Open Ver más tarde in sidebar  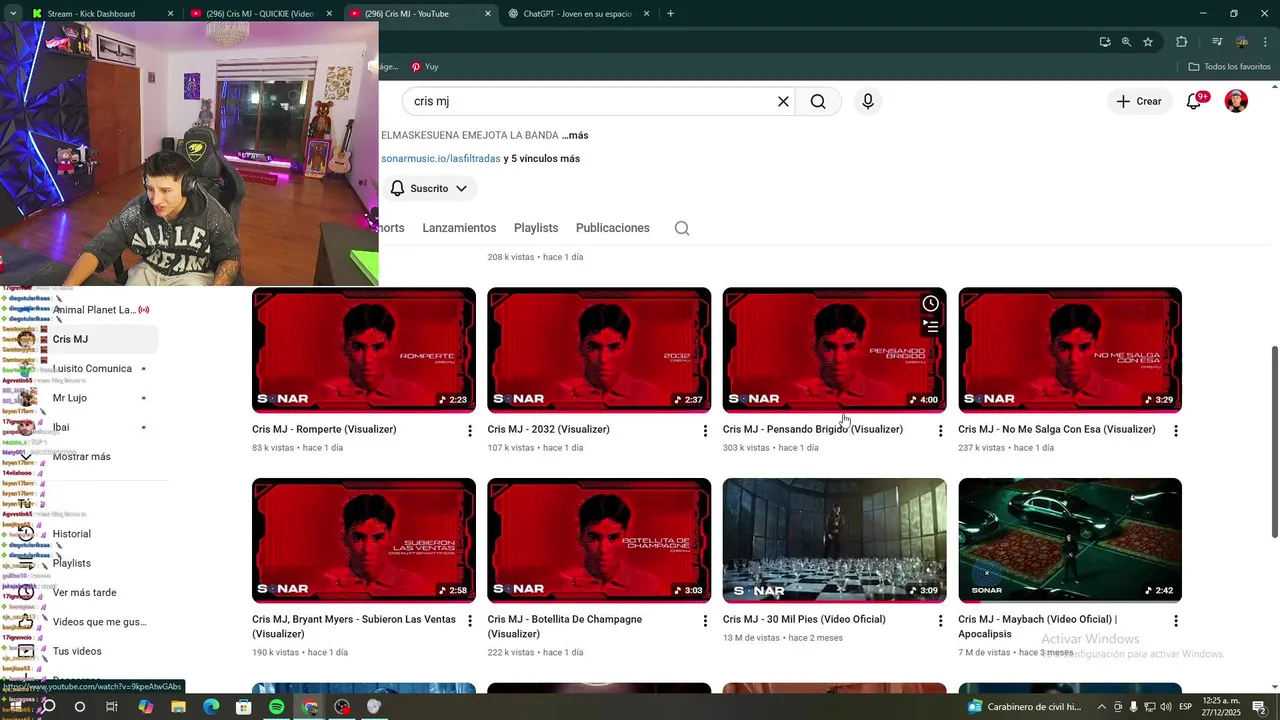[82, 593]
